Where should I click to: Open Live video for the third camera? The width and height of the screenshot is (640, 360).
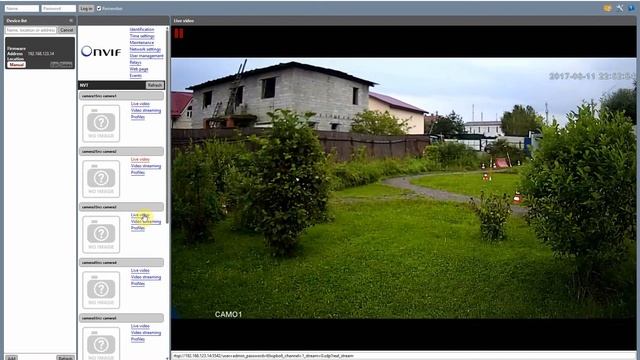[140, 215]
